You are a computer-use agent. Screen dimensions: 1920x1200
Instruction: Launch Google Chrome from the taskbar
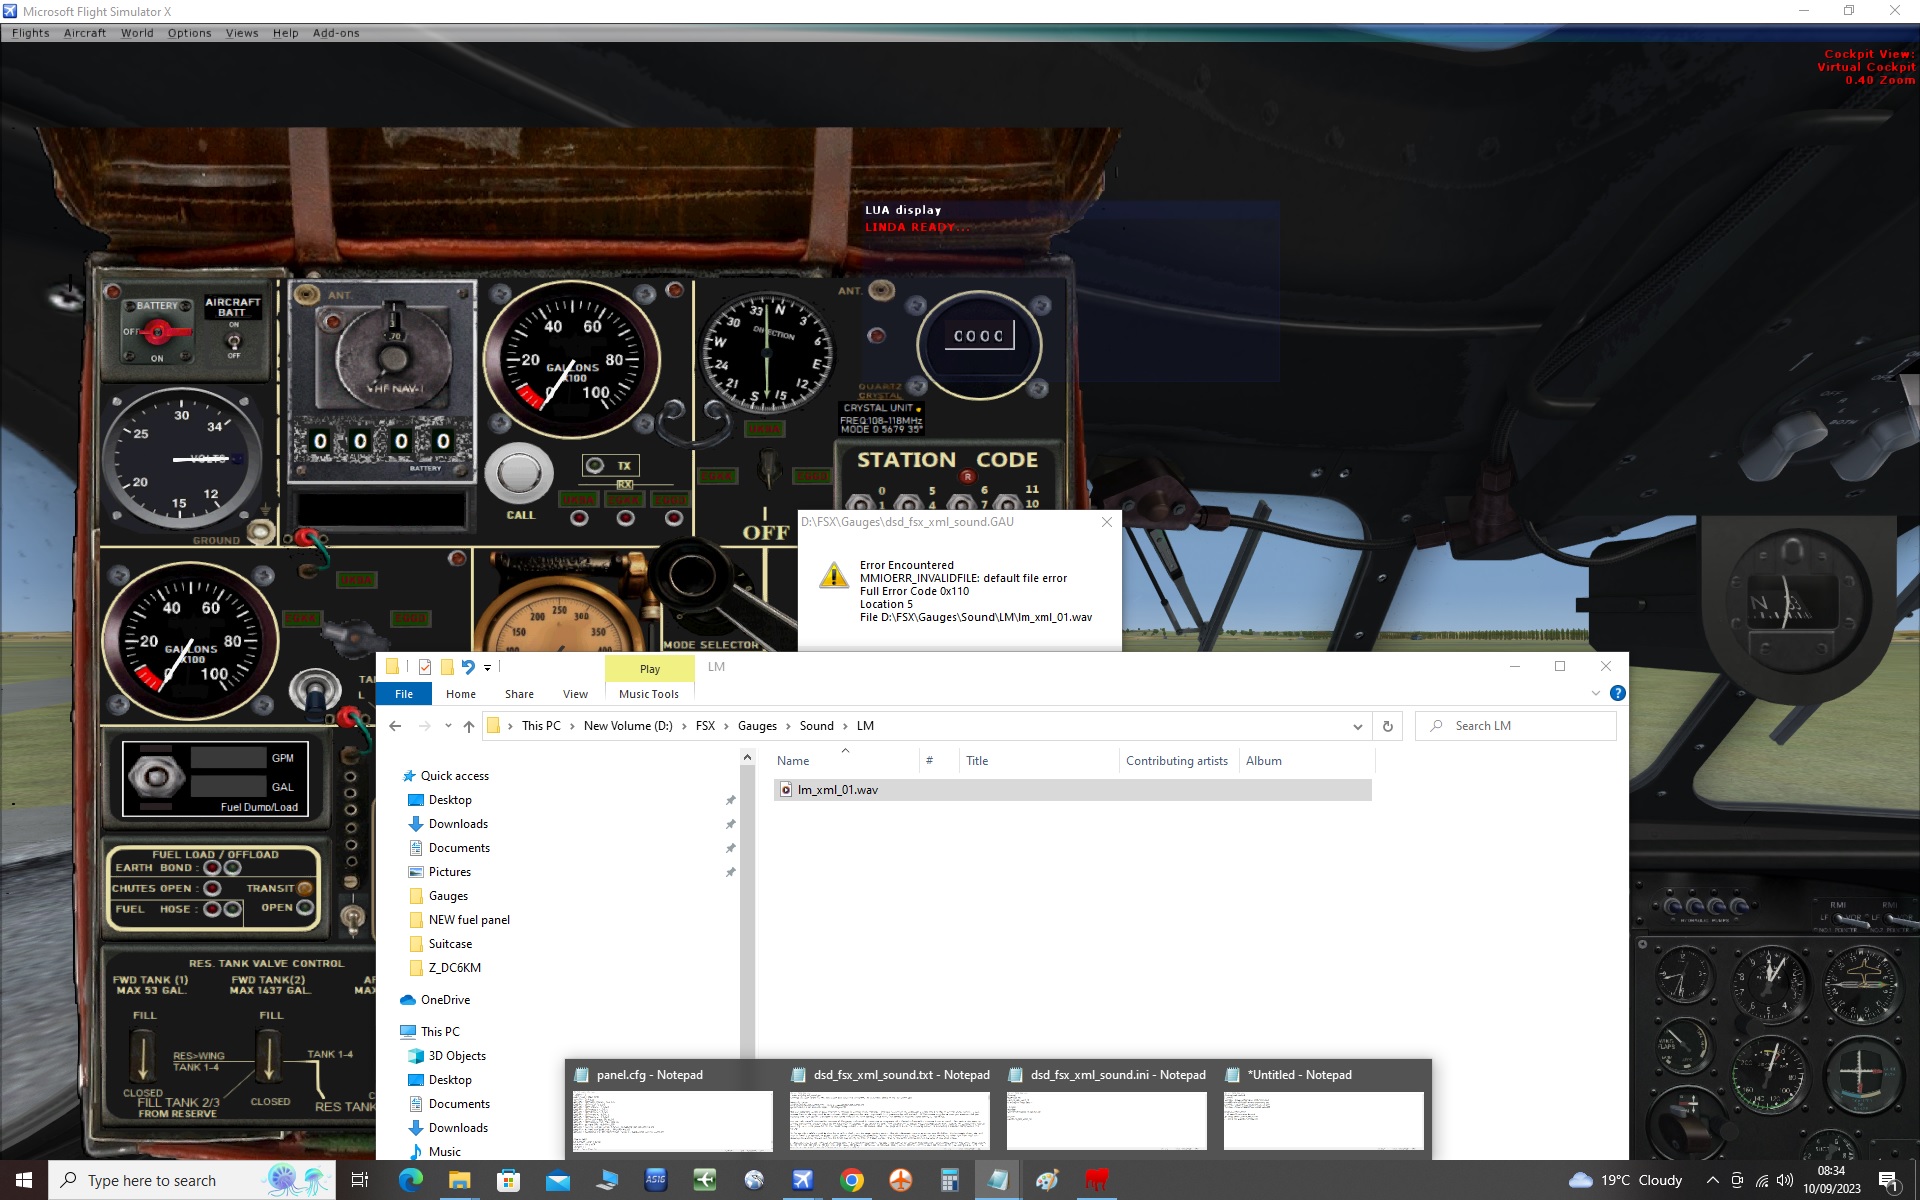point(851,1180)
